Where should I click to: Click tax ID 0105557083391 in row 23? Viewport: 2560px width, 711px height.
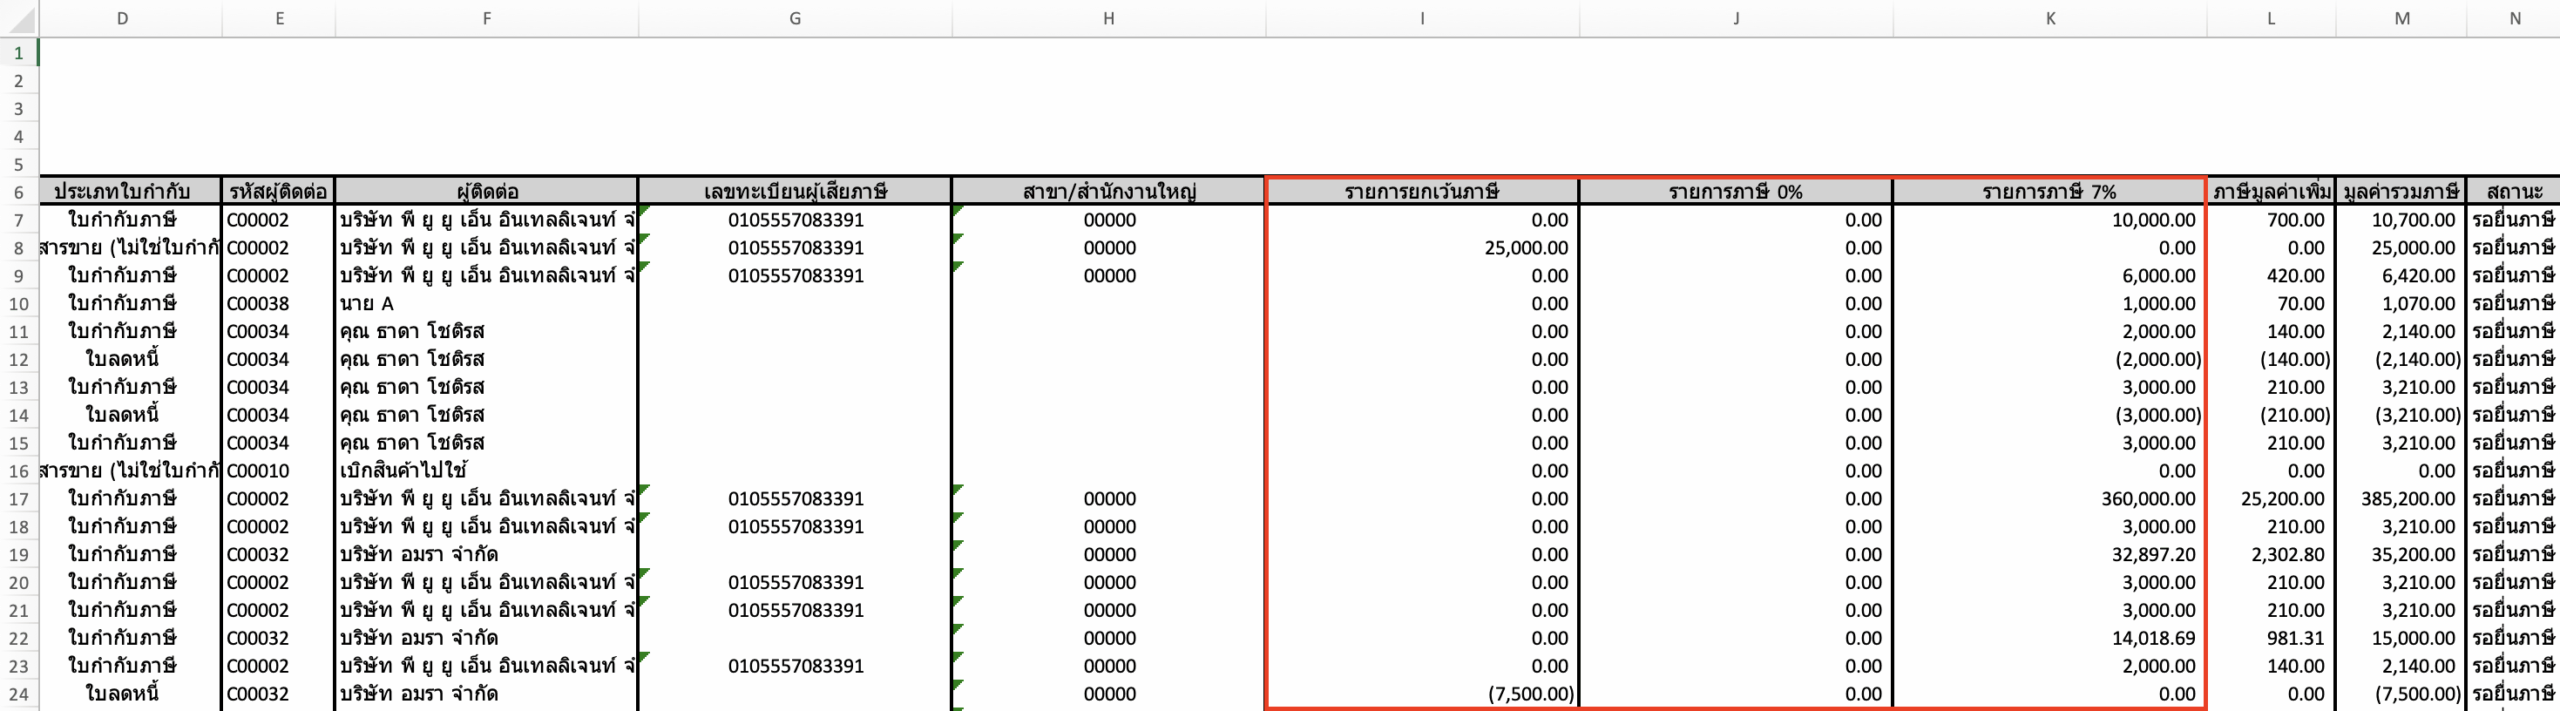click(795, 666)
